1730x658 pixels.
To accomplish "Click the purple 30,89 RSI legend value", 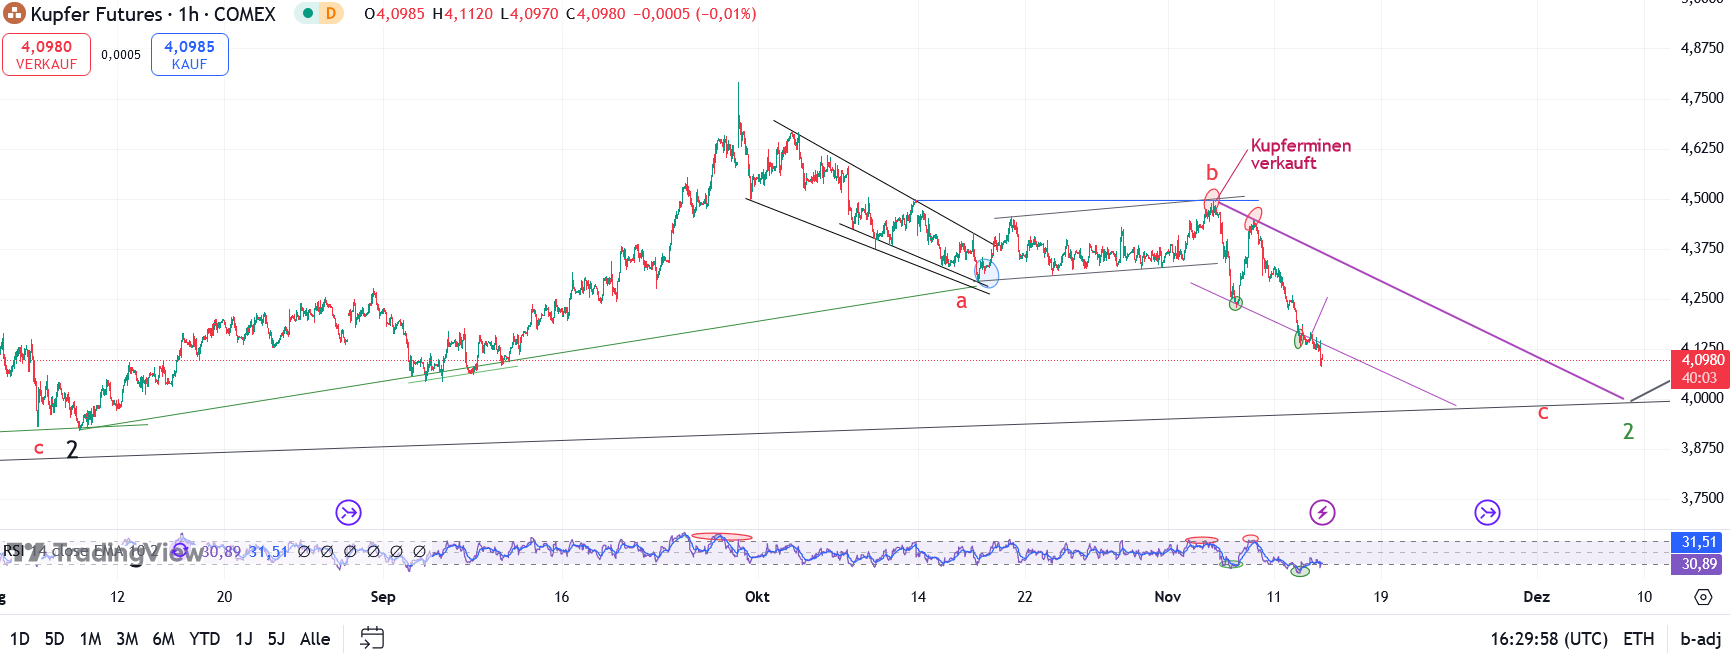I will pos(221,551).
